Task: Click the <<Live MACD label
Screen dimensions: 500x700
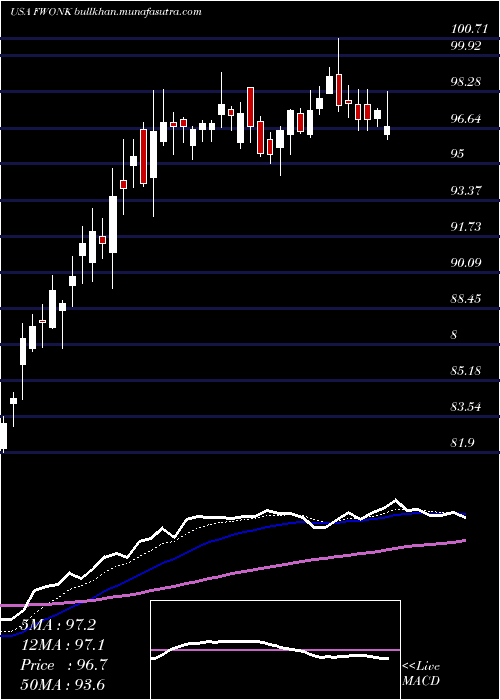Action: tap(421, 674)
